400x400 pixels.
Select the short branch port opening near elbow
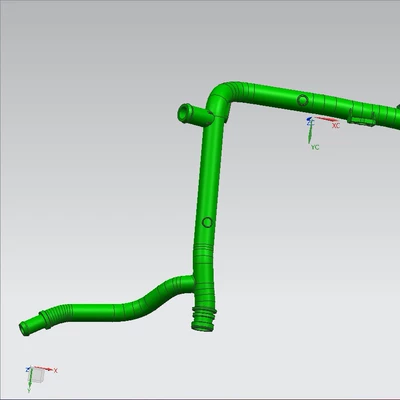[x=184, y=112]
